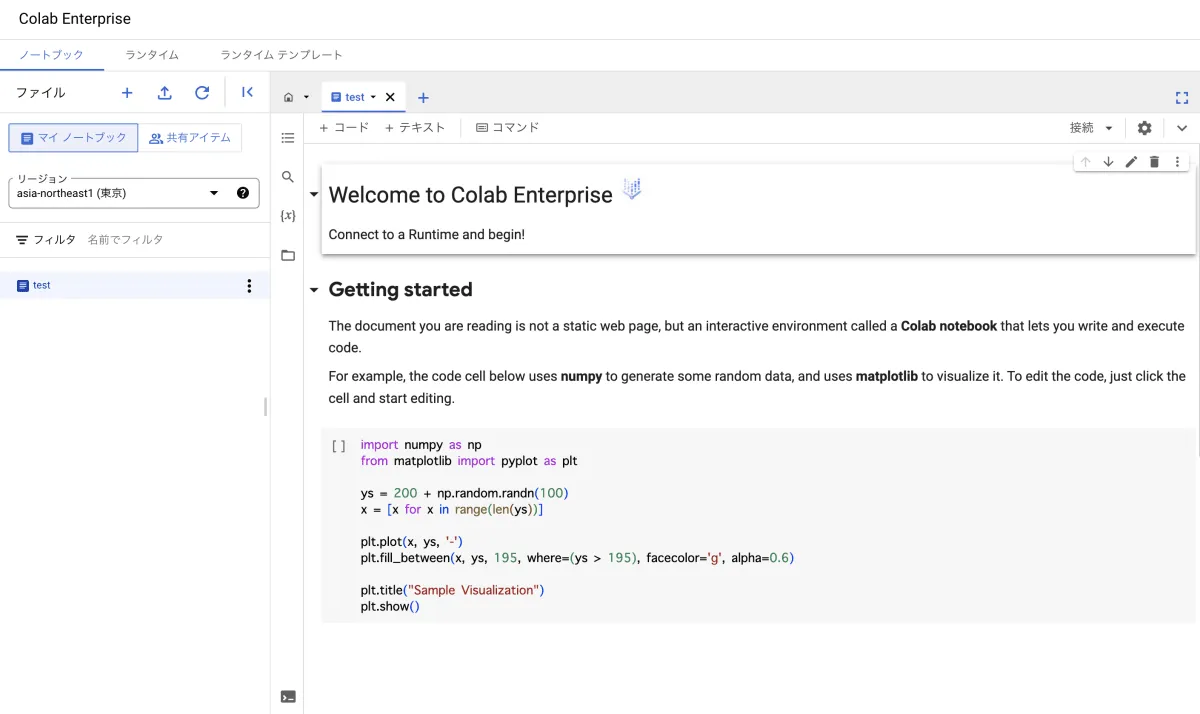
Task: Delete the selected cell with trash icon
Action: [1154, 162]
